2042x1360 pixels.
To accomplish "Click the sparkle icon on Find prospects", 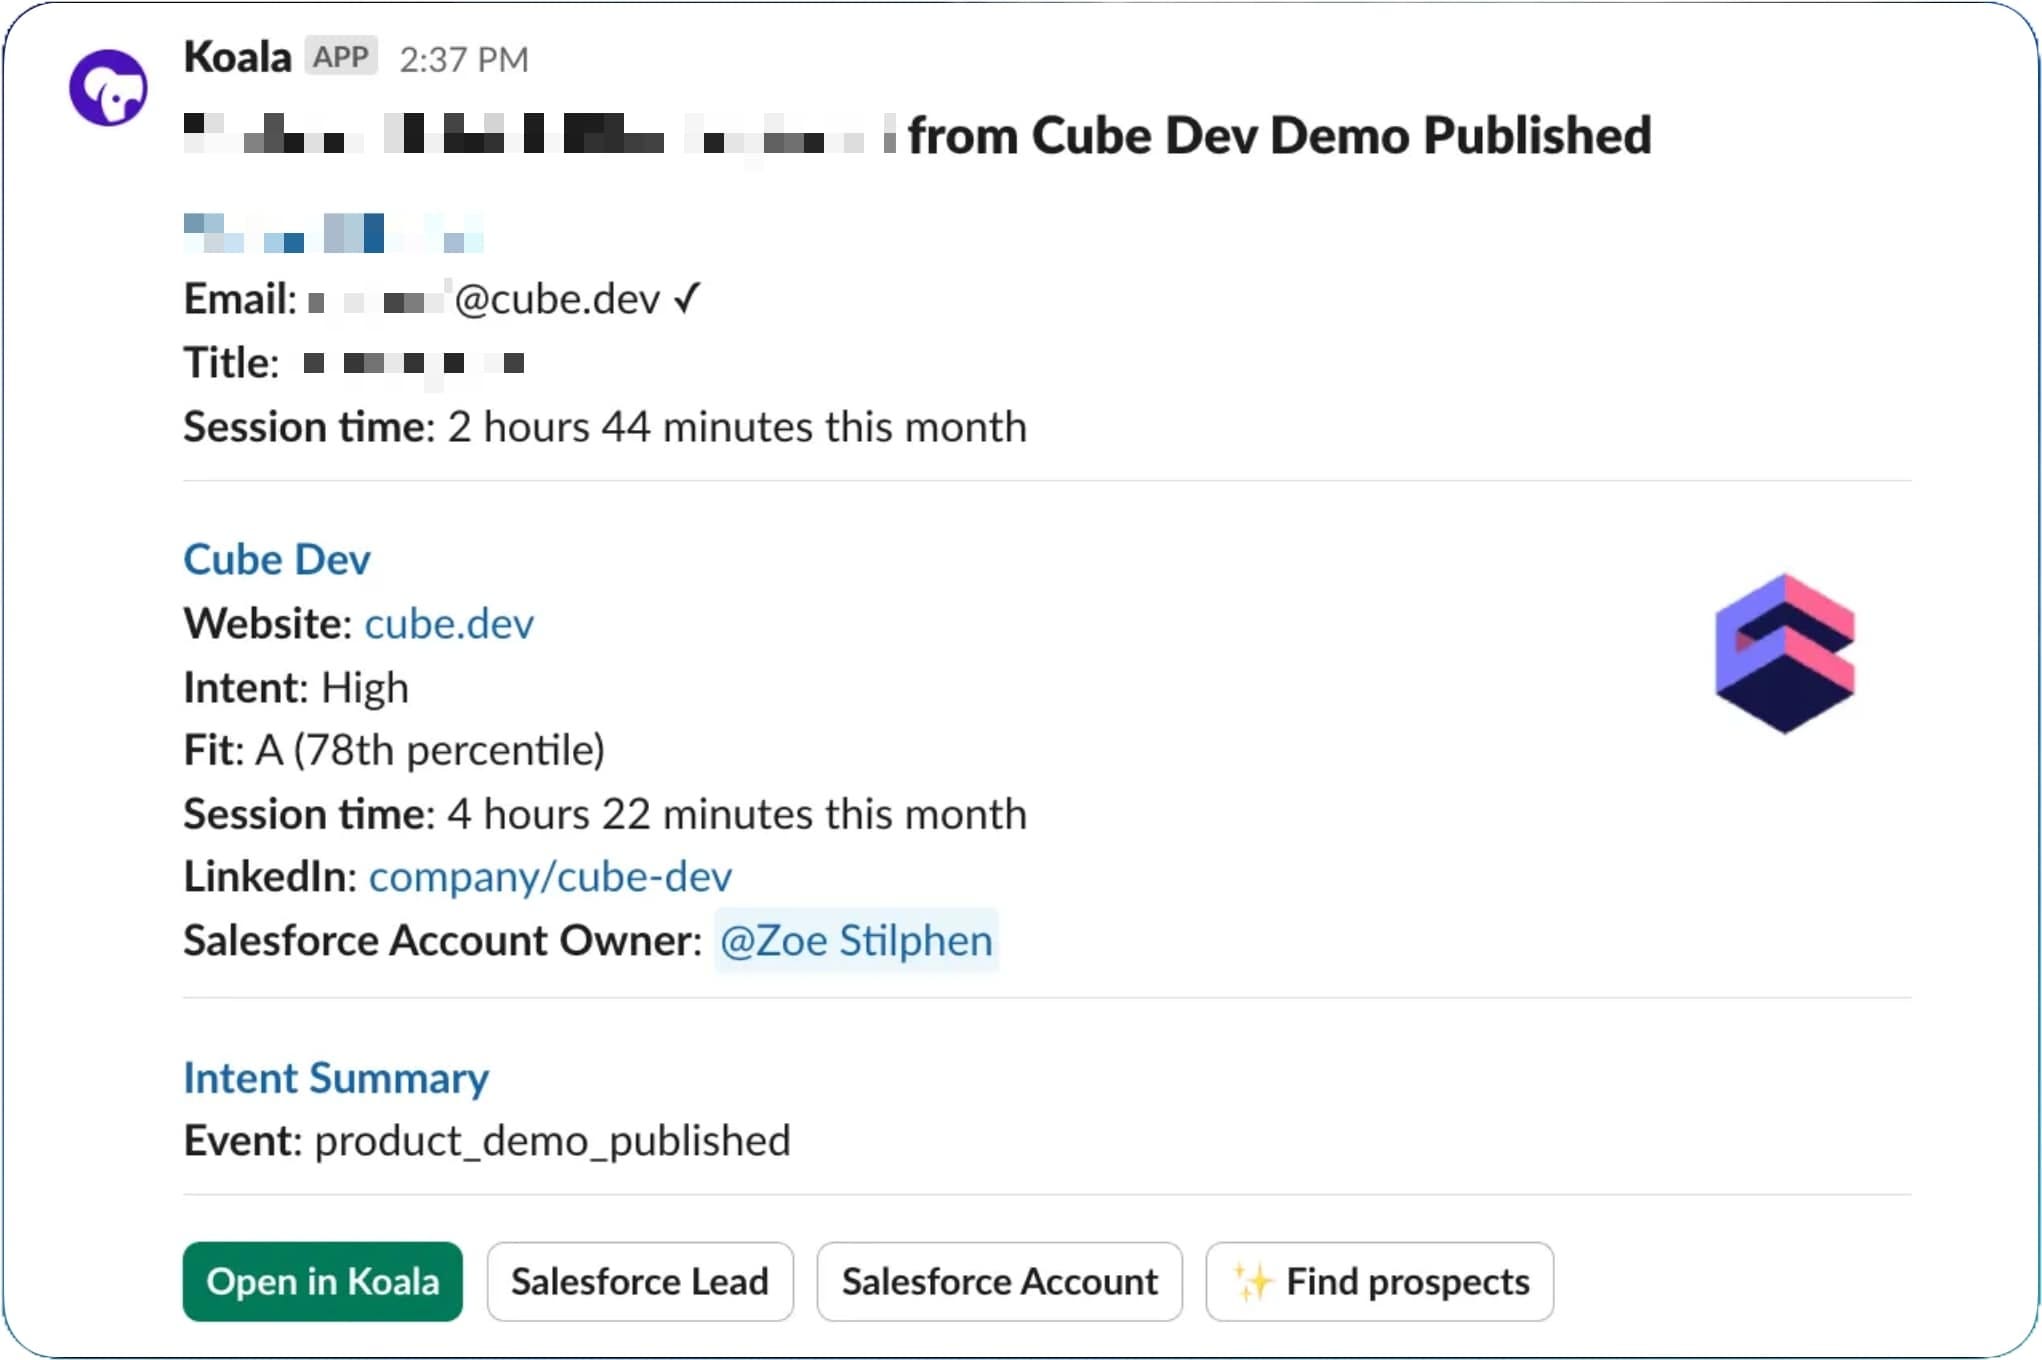I will (x=1252, y=1282).
